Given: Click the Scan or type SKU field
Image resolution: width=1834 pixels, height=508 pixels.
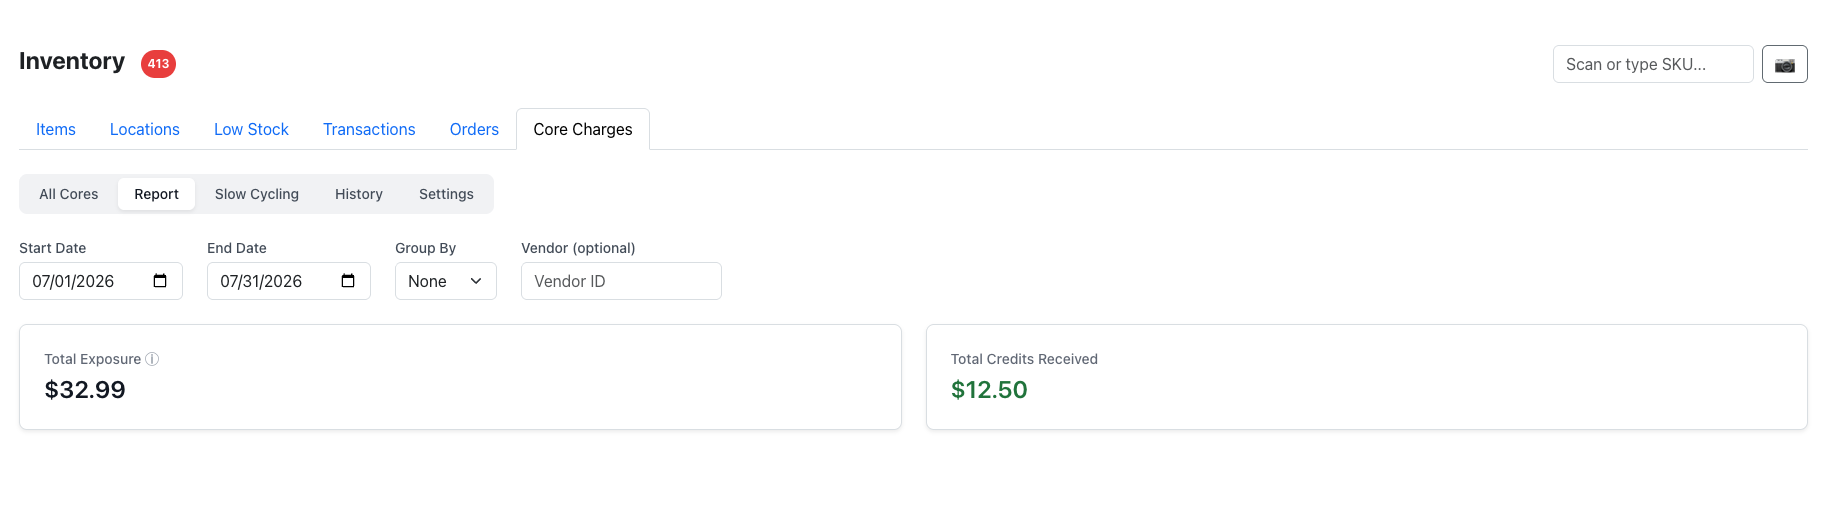Looking at the screenshot, I should pyautogui.click(x=1653, y=64).
